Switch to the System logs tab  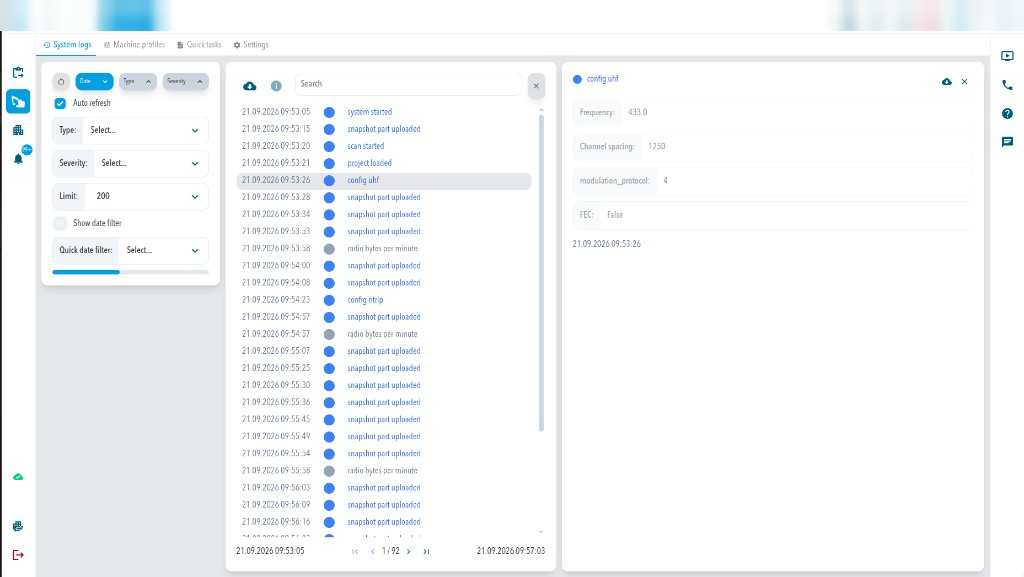coord(67,44)
